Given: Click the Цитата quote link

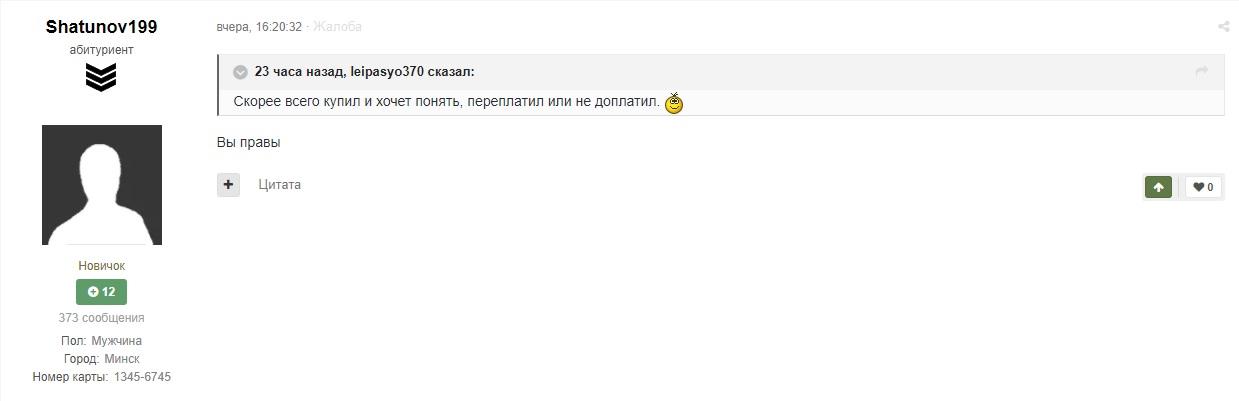Looking at the screenshot, I should (279, 185).
